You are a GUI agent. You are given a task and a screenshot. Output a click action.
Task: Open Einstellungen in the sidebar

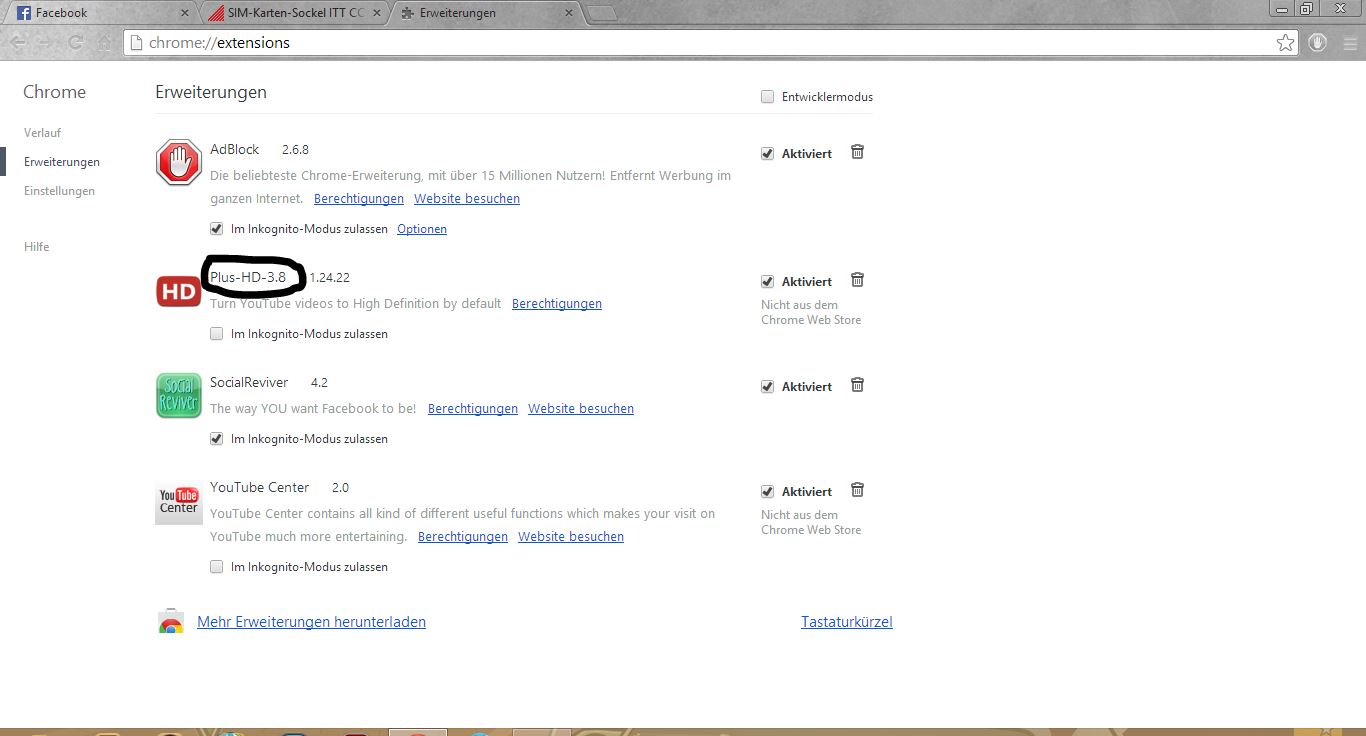(x=59, y=191)
